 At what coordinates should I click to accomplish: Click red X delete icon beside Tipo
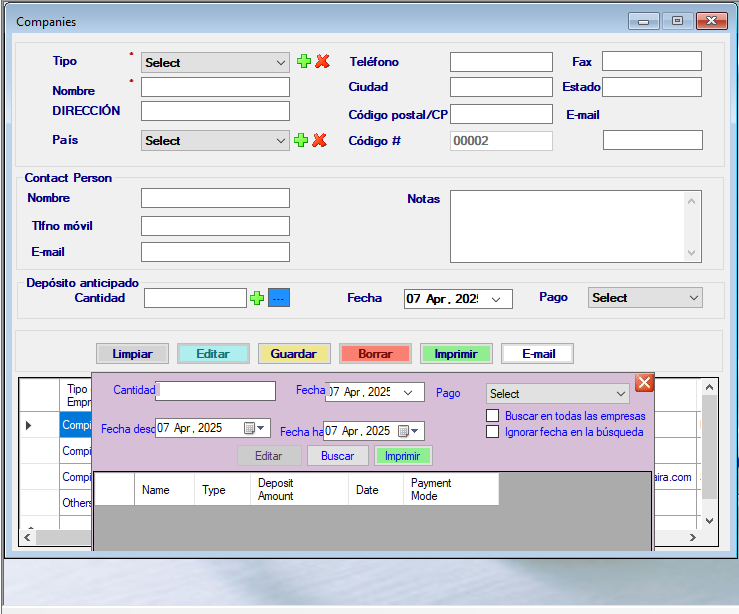[x=322, y=62]
